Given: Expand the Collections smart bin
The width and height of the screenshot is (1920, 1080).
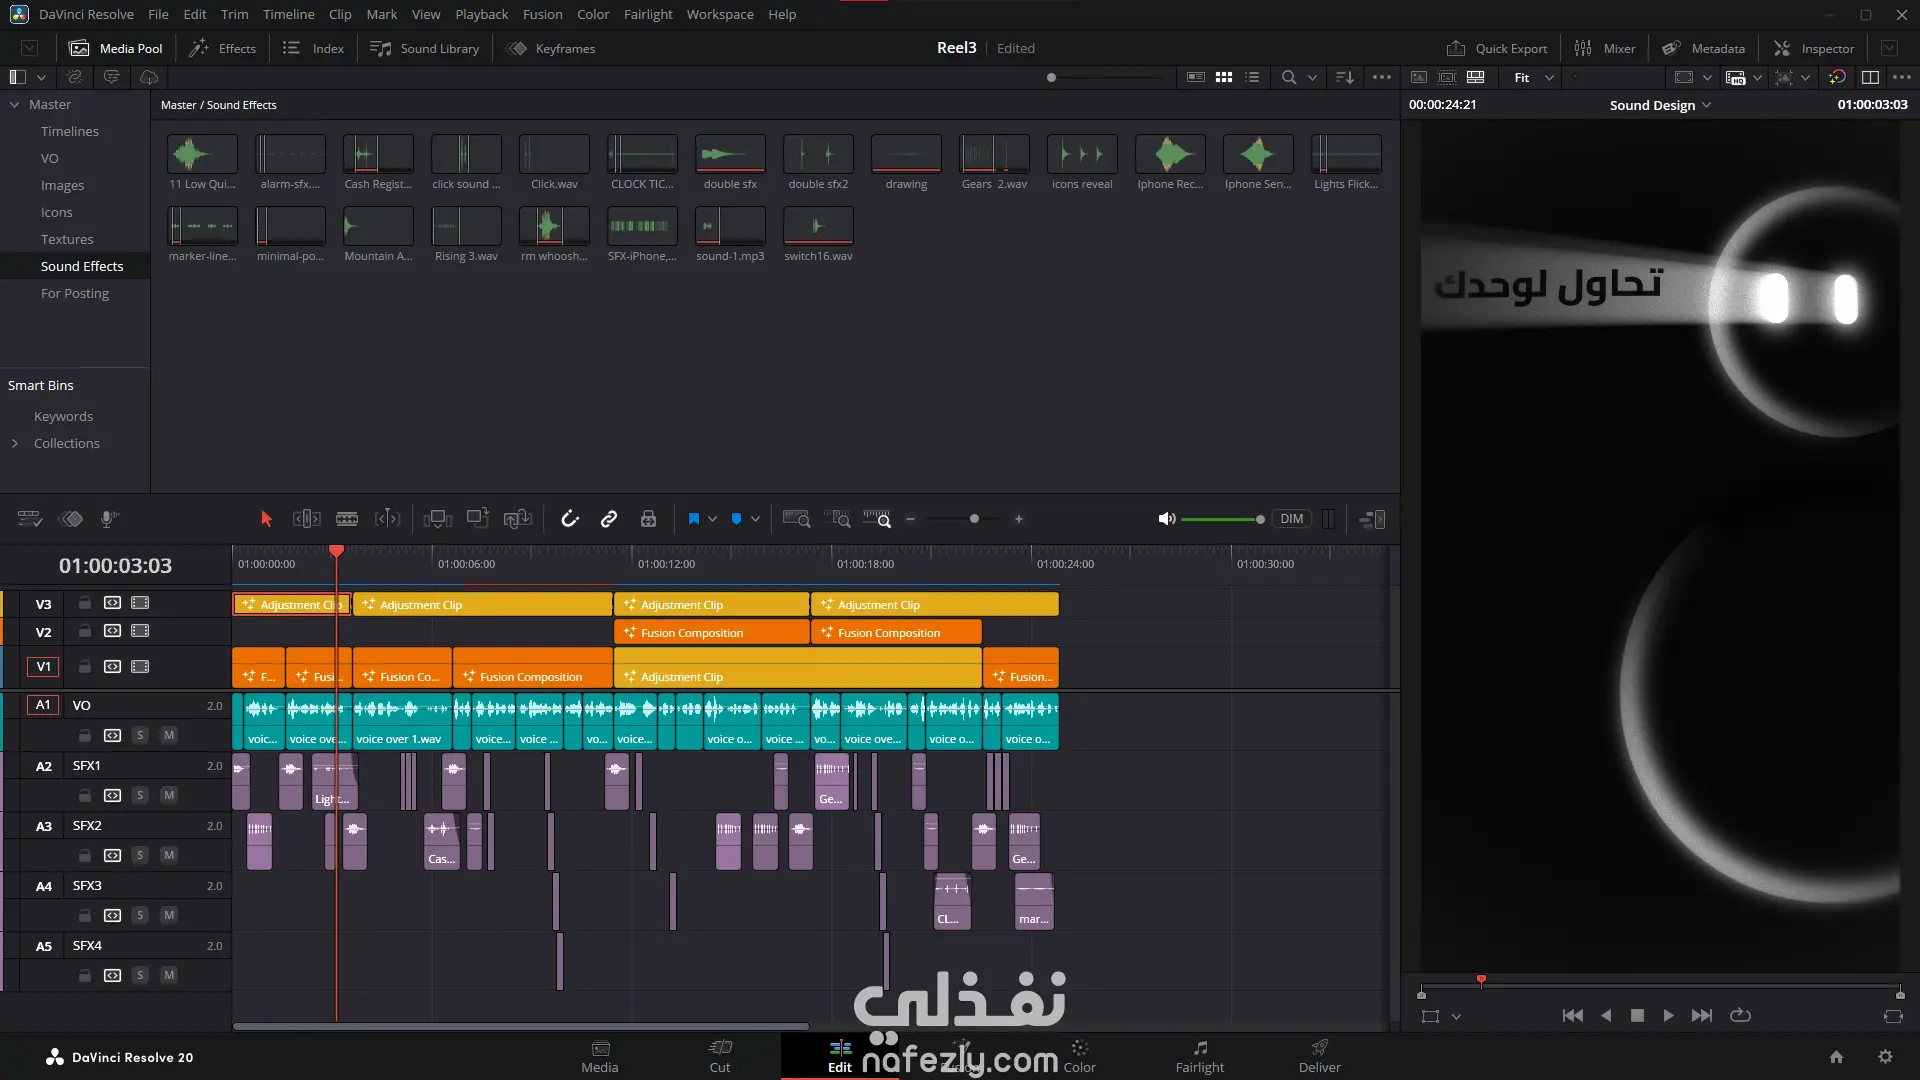Looking at the screenshot, I should pos(15,443).
